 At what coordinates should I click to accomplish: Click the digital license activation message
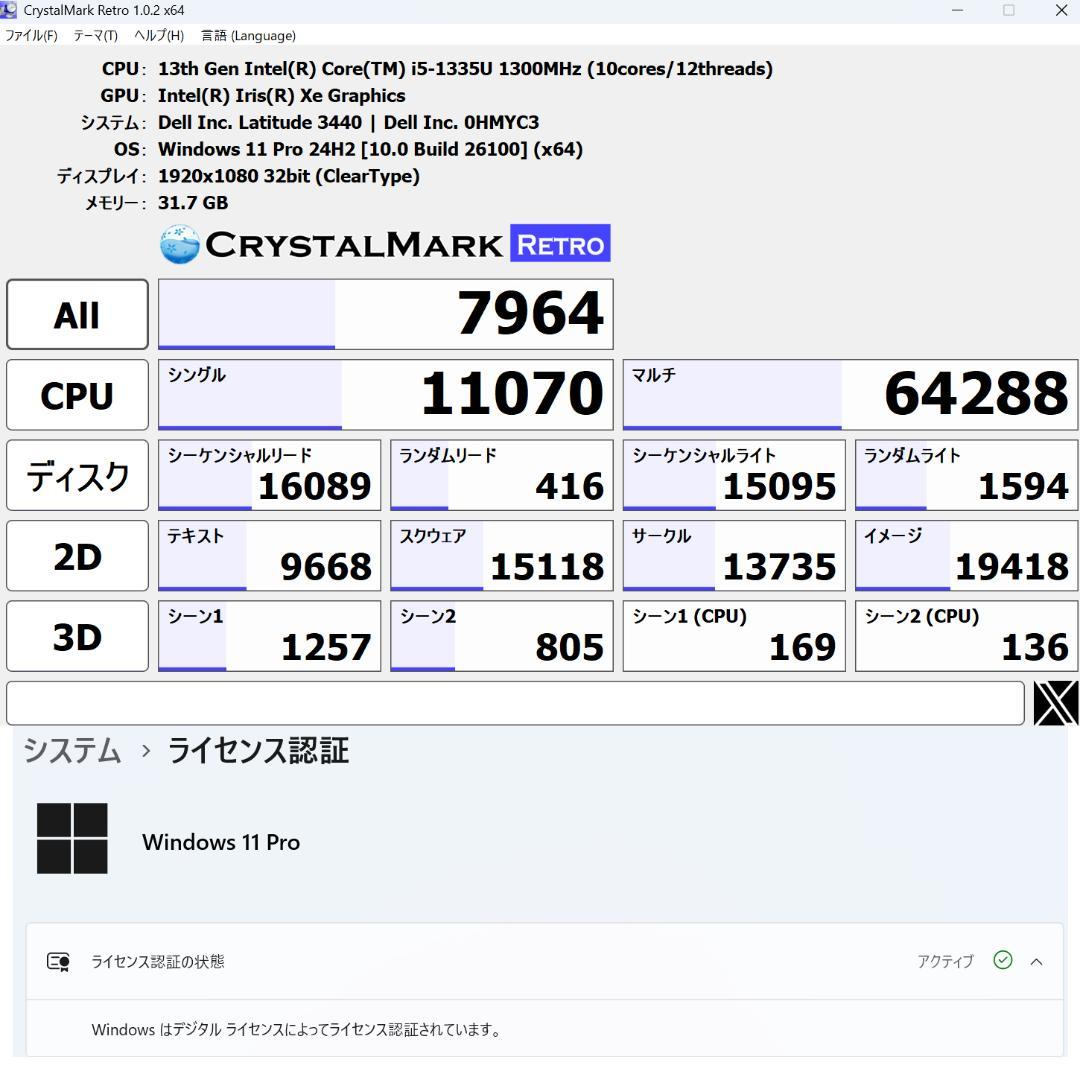[x=296, y=1030]
